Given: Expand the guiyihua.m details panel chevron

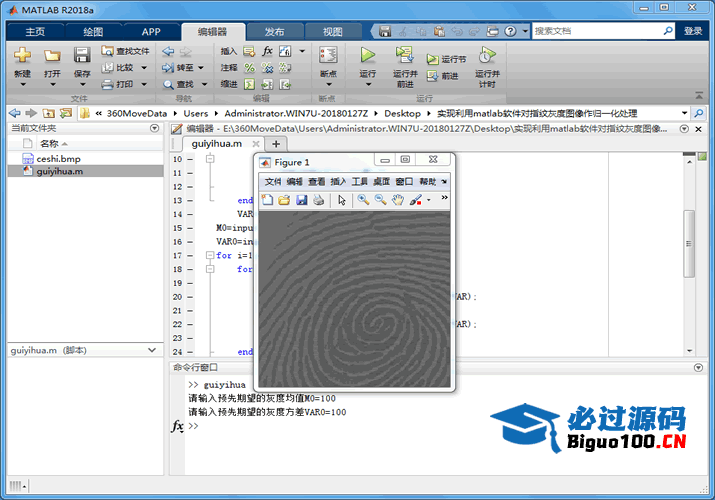Looking at the screenshot, I should point(153,351).
